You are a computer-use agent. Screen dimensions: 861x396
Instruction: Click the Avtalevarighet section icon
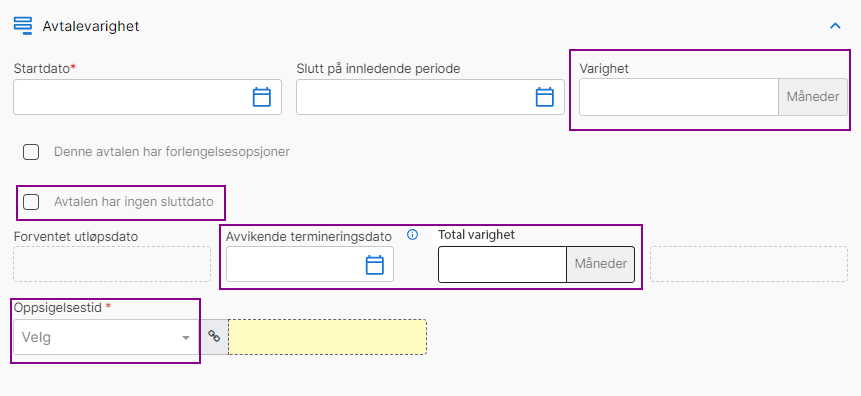[x=23, y=25]
